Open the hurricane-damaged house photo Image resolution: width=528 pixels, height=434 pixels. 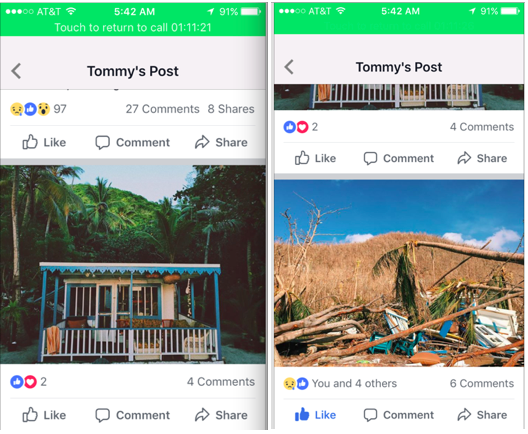click(399, 273)
